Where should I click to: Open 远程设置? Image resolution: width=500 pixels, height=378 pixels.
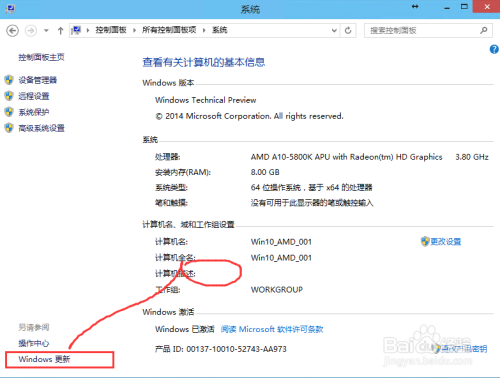[34, 96]
